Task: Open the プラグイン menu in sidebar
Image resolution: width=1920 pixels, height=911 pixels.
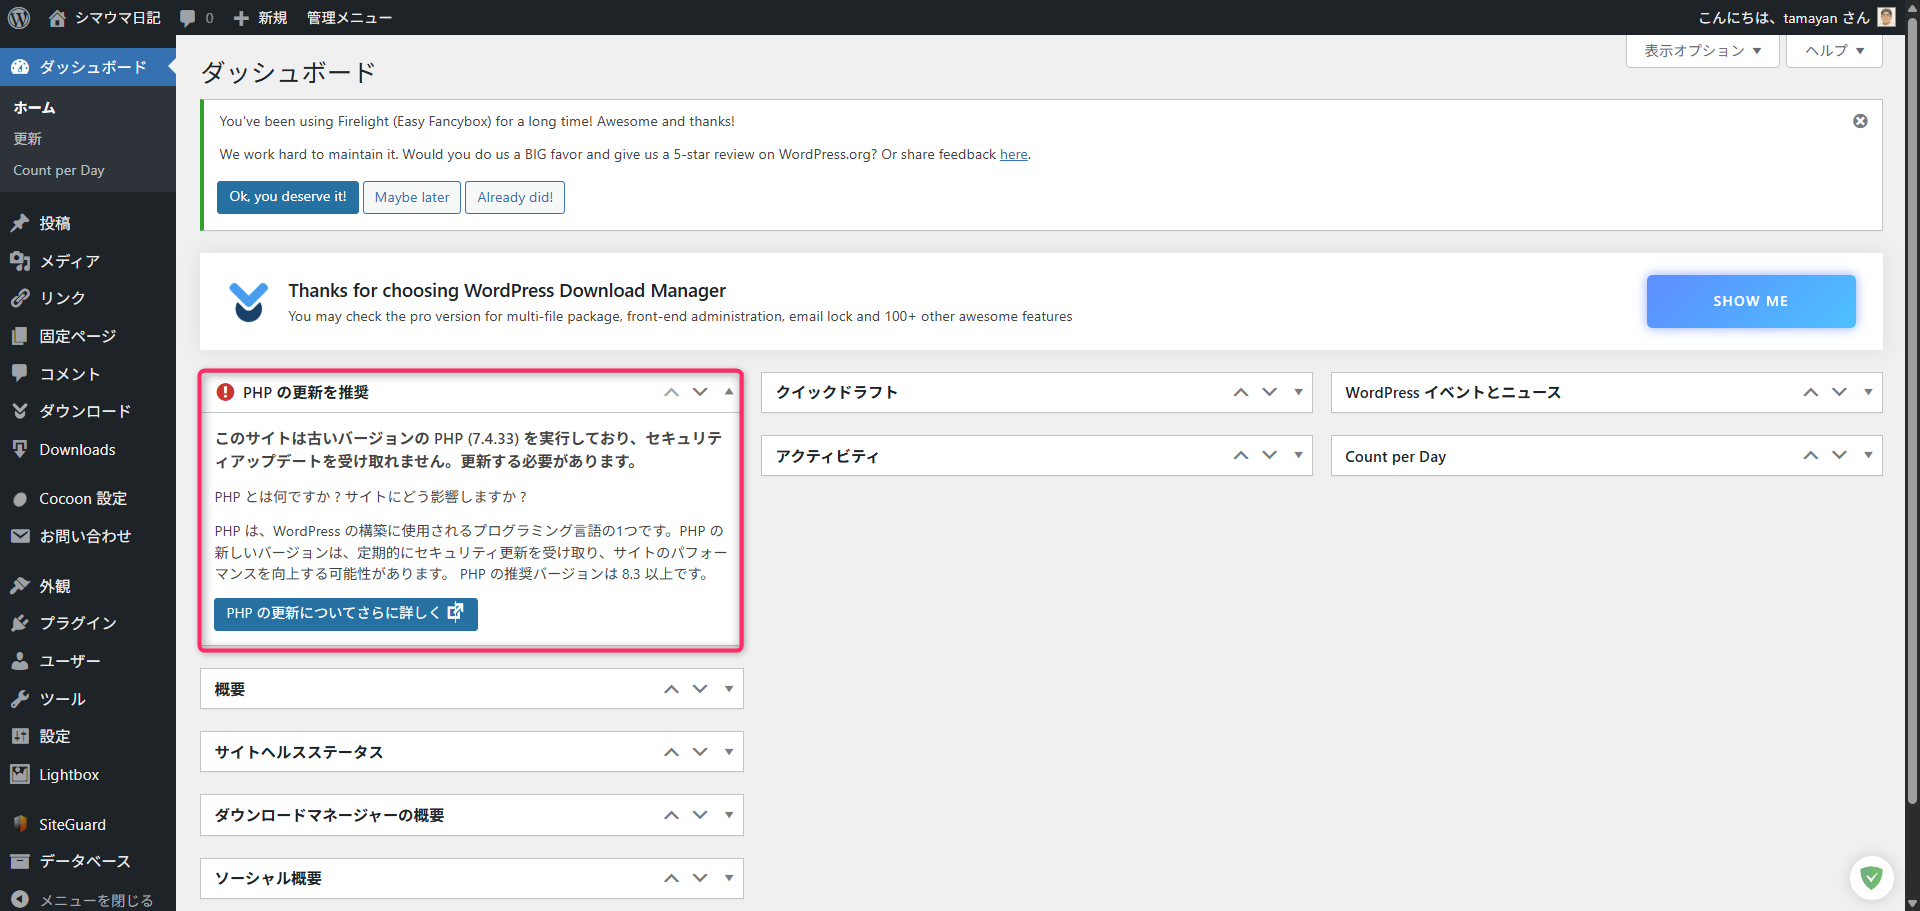Action: point(77,623)
